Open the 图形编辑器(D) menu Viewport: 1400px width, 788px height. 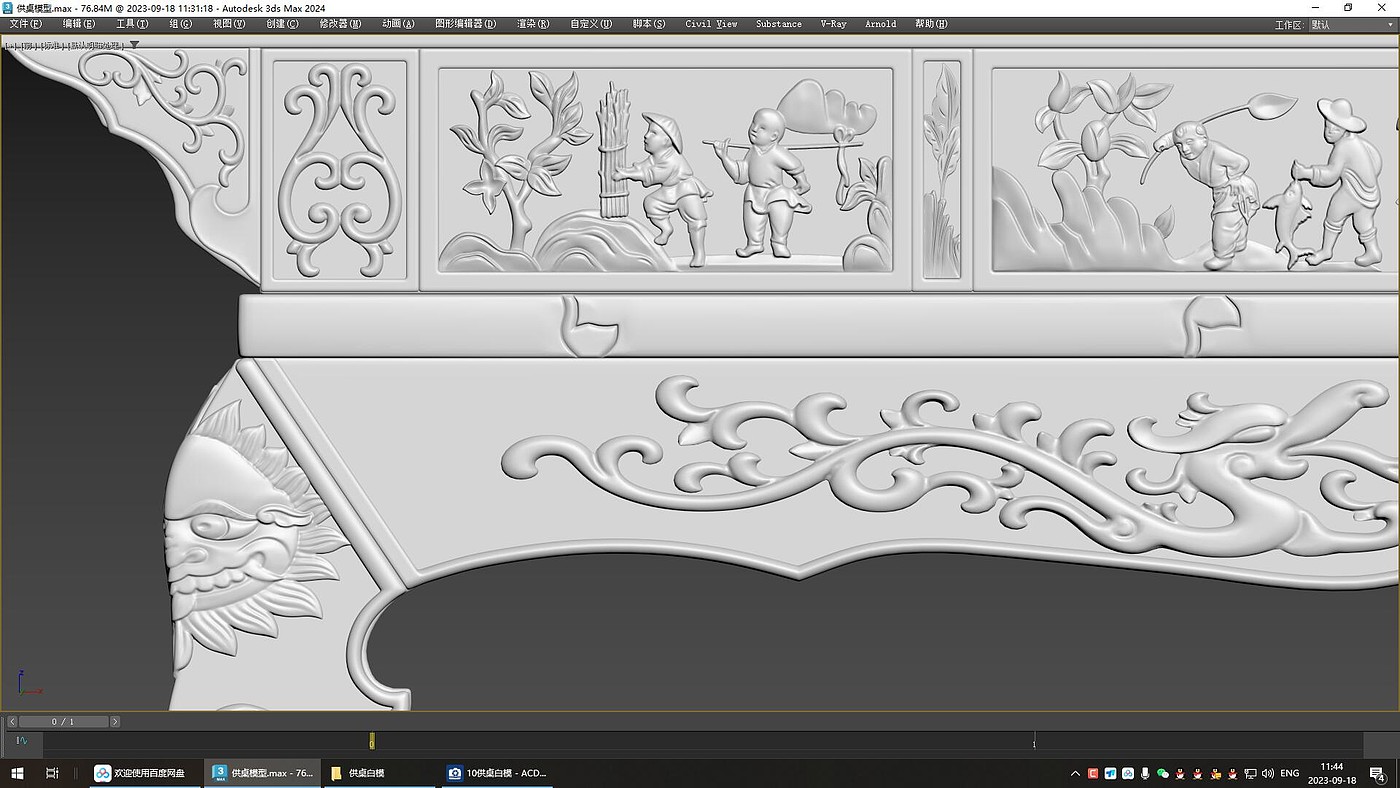tap(466, 24)
